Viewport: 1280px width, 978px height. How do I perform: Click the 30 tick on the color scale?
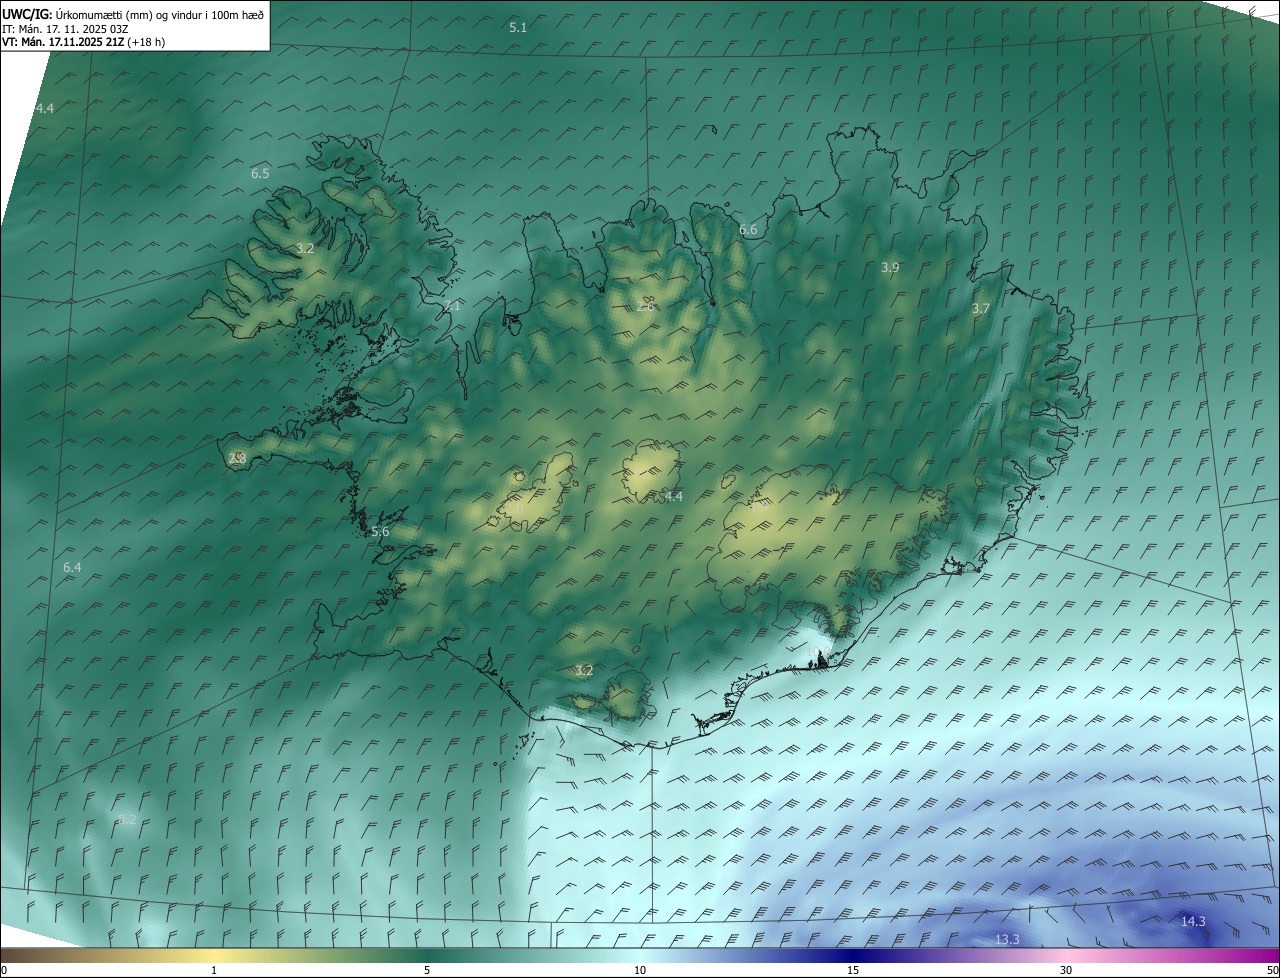click(1066, 970)
